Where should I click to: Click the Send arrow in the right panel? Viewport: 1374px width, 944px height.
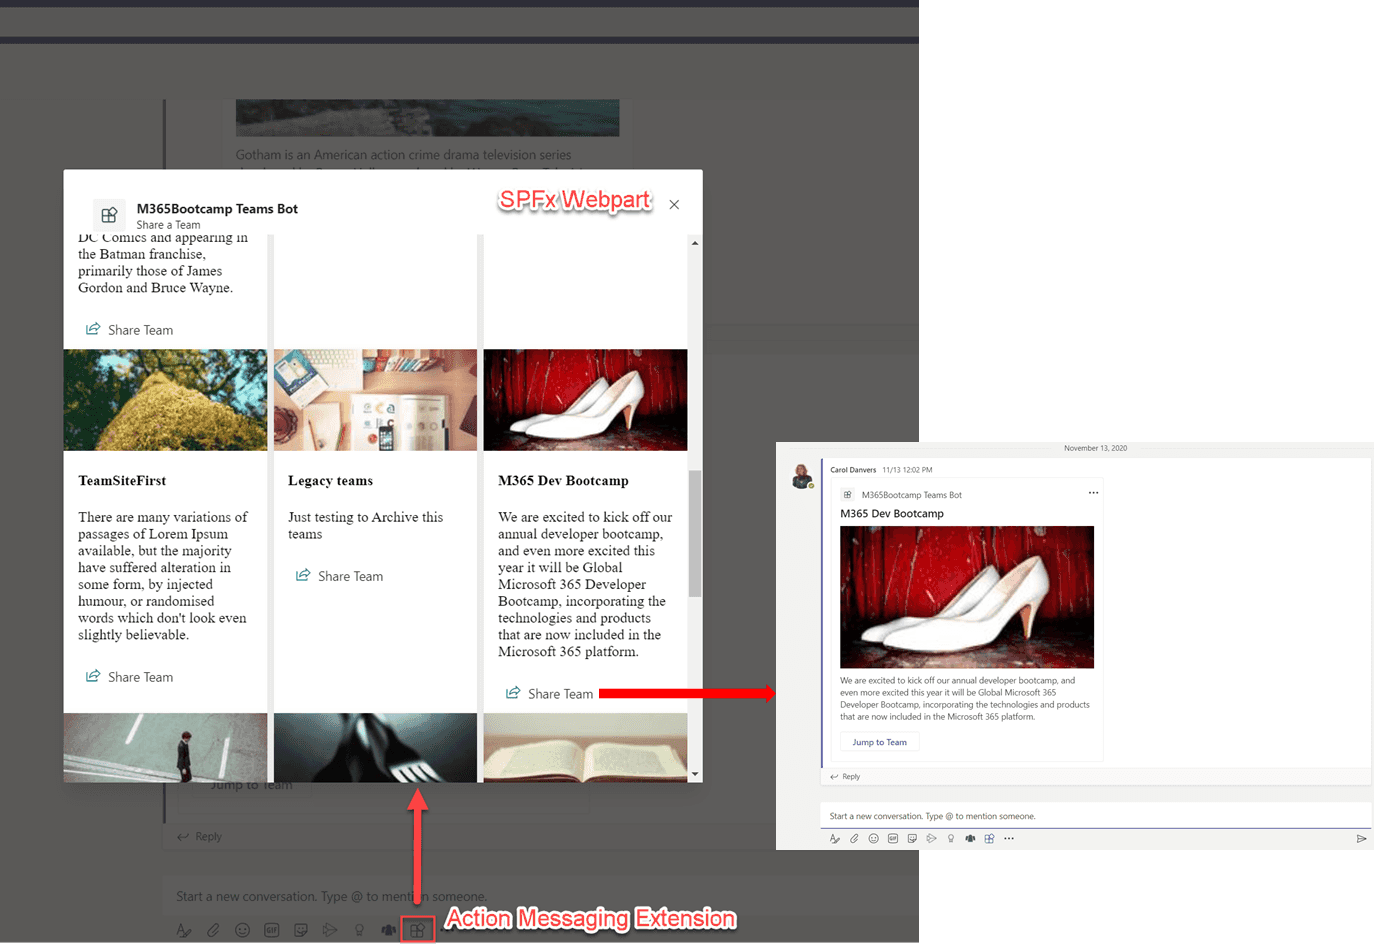1361,839
